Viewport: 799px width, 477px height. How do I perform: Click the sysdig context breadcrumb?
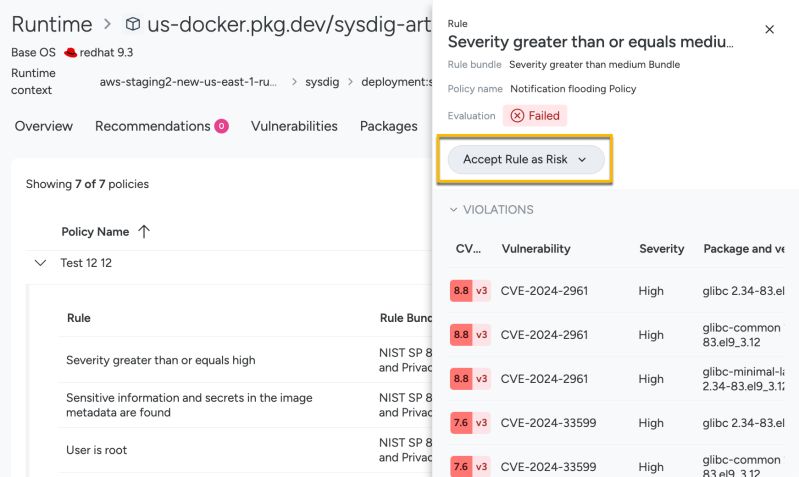tap(322, 82)
